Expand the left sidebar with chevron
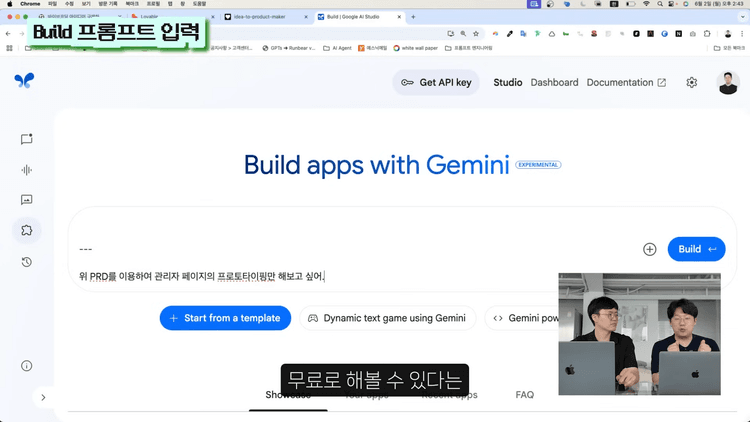This screenshot has width=750, height=422. pos(43,397)
